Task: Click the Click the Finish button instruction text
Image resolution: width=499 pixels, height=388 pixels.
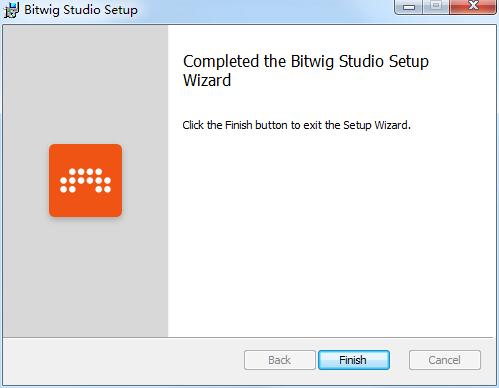Action: coord(296,125)
